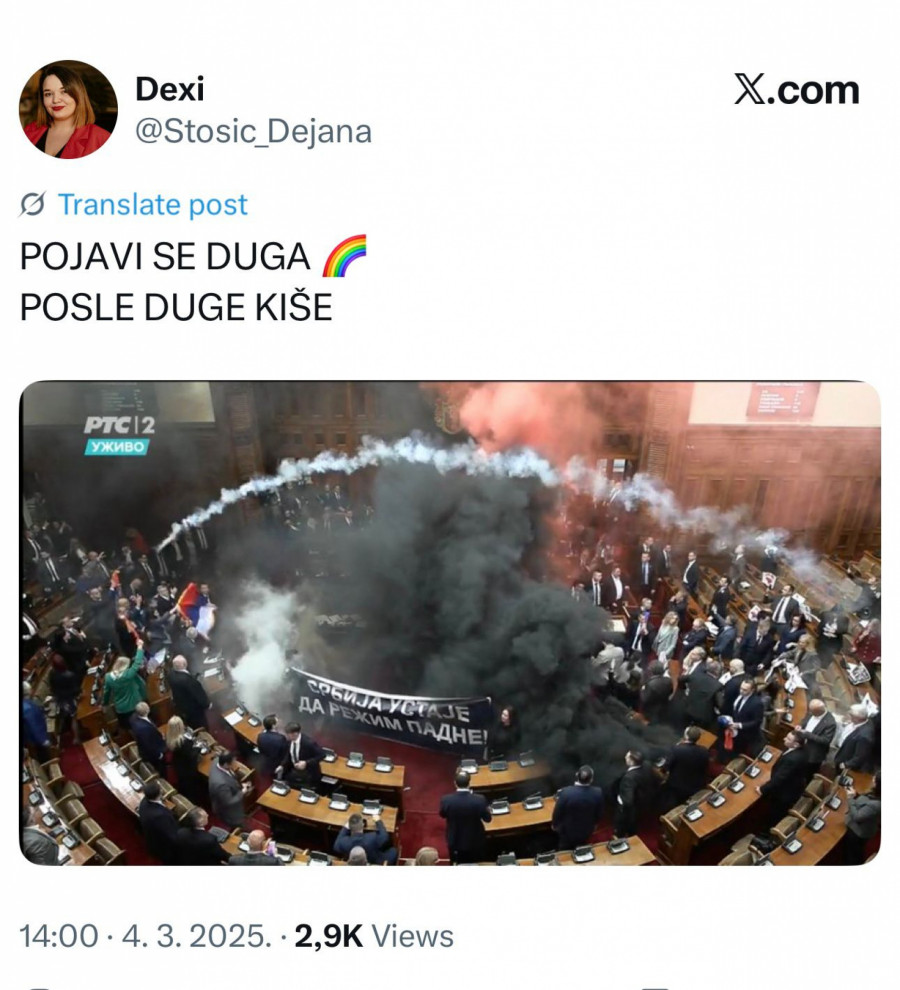The image size is (900, 990).
Task: Click the blue УЖИВО live badge
Action: click(x=117, y=447)
